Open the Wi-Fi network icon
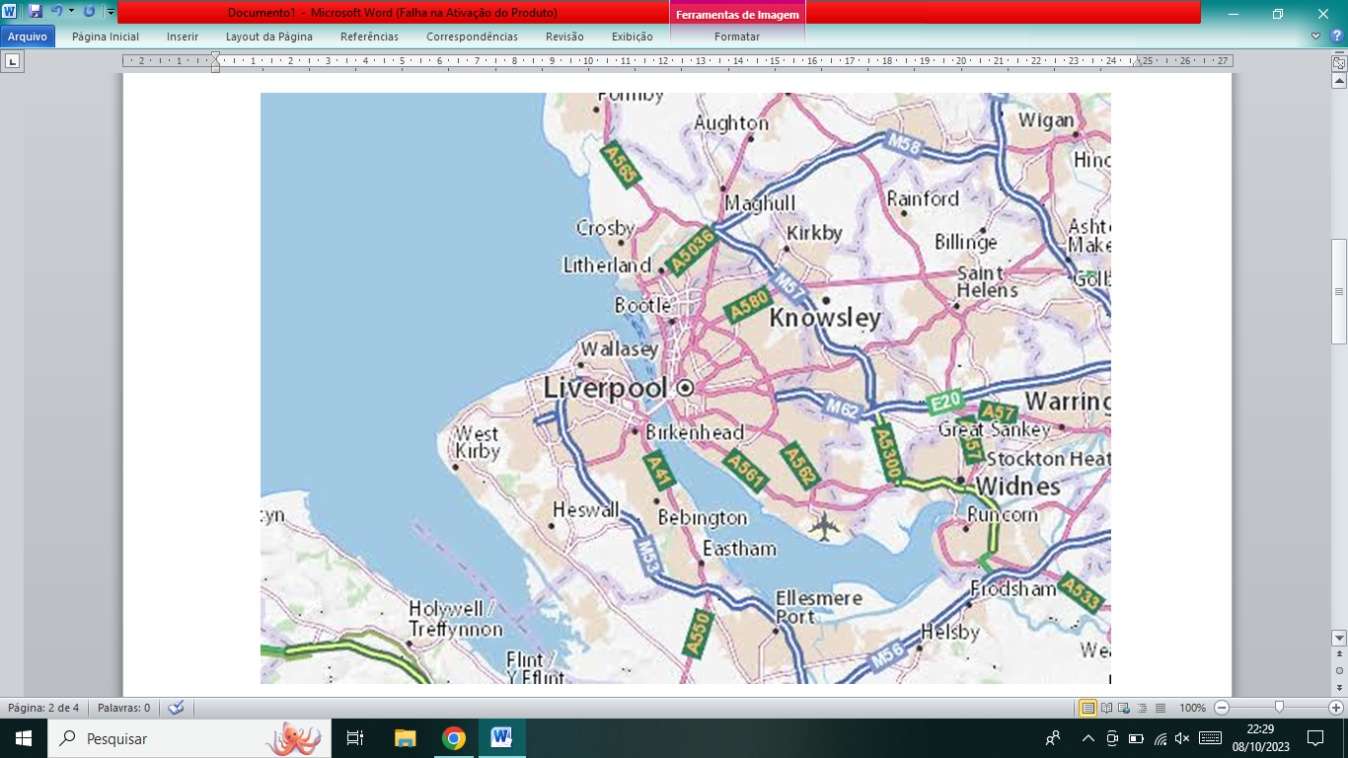The height and width of the screenshot is (758, 1348). (x=1160, y=739)
